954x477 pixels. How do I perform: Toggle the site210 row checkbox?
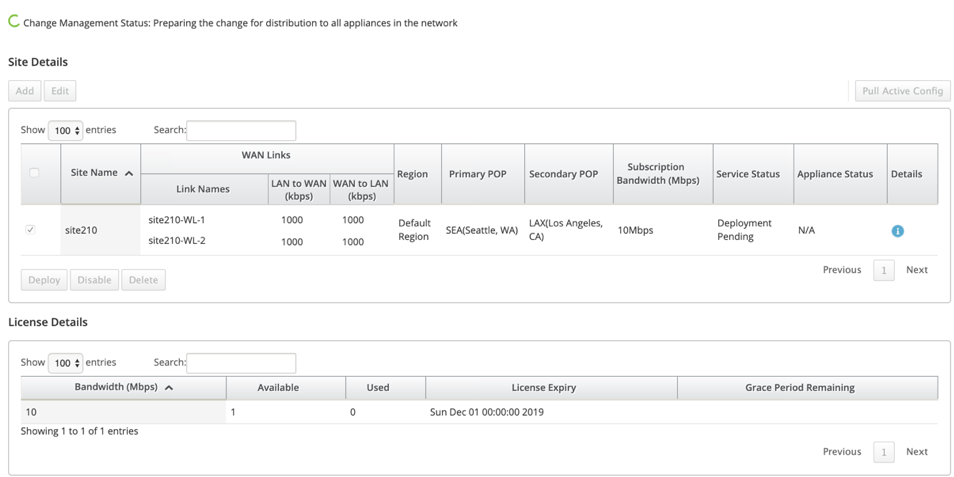pos(30,230)
